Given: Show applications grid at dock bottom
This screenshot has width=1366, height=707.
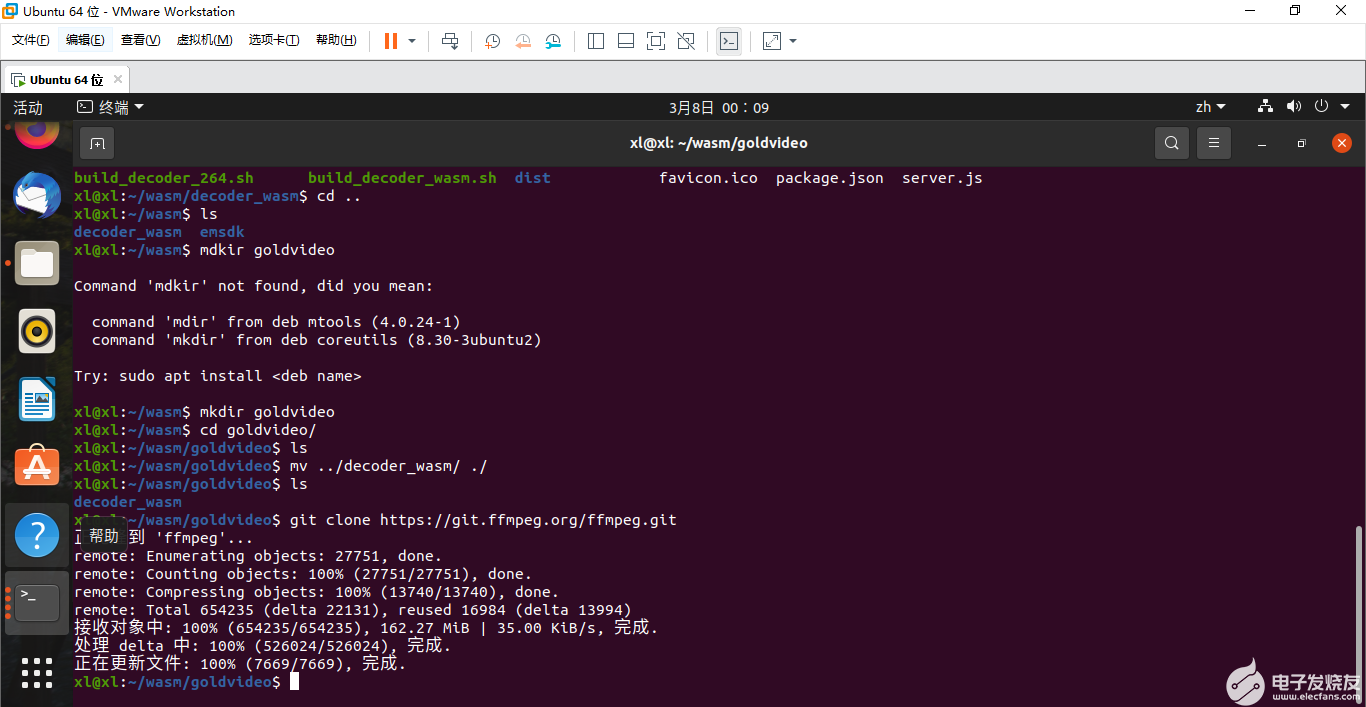Looking at the screenshot, I should click(37, 672).
